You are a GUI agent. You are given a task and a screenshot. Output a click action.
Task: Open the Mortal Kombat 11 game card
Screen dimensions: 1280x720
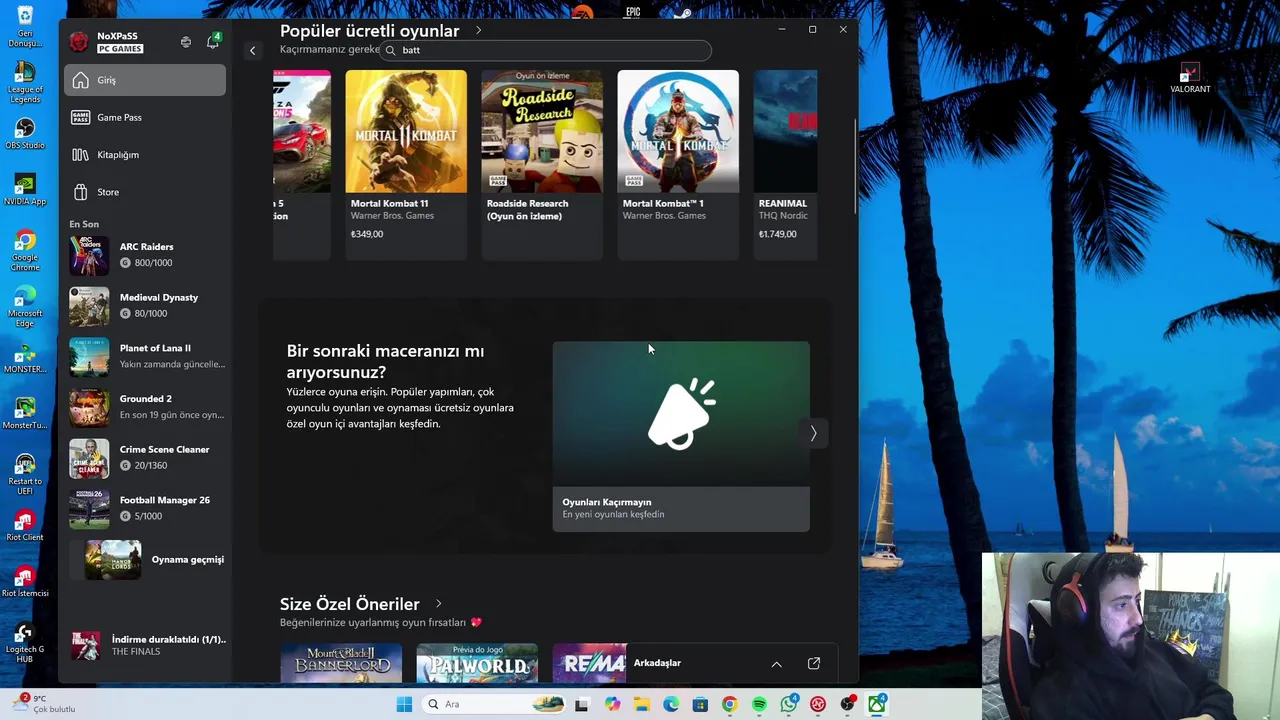(x=406, y=164)
